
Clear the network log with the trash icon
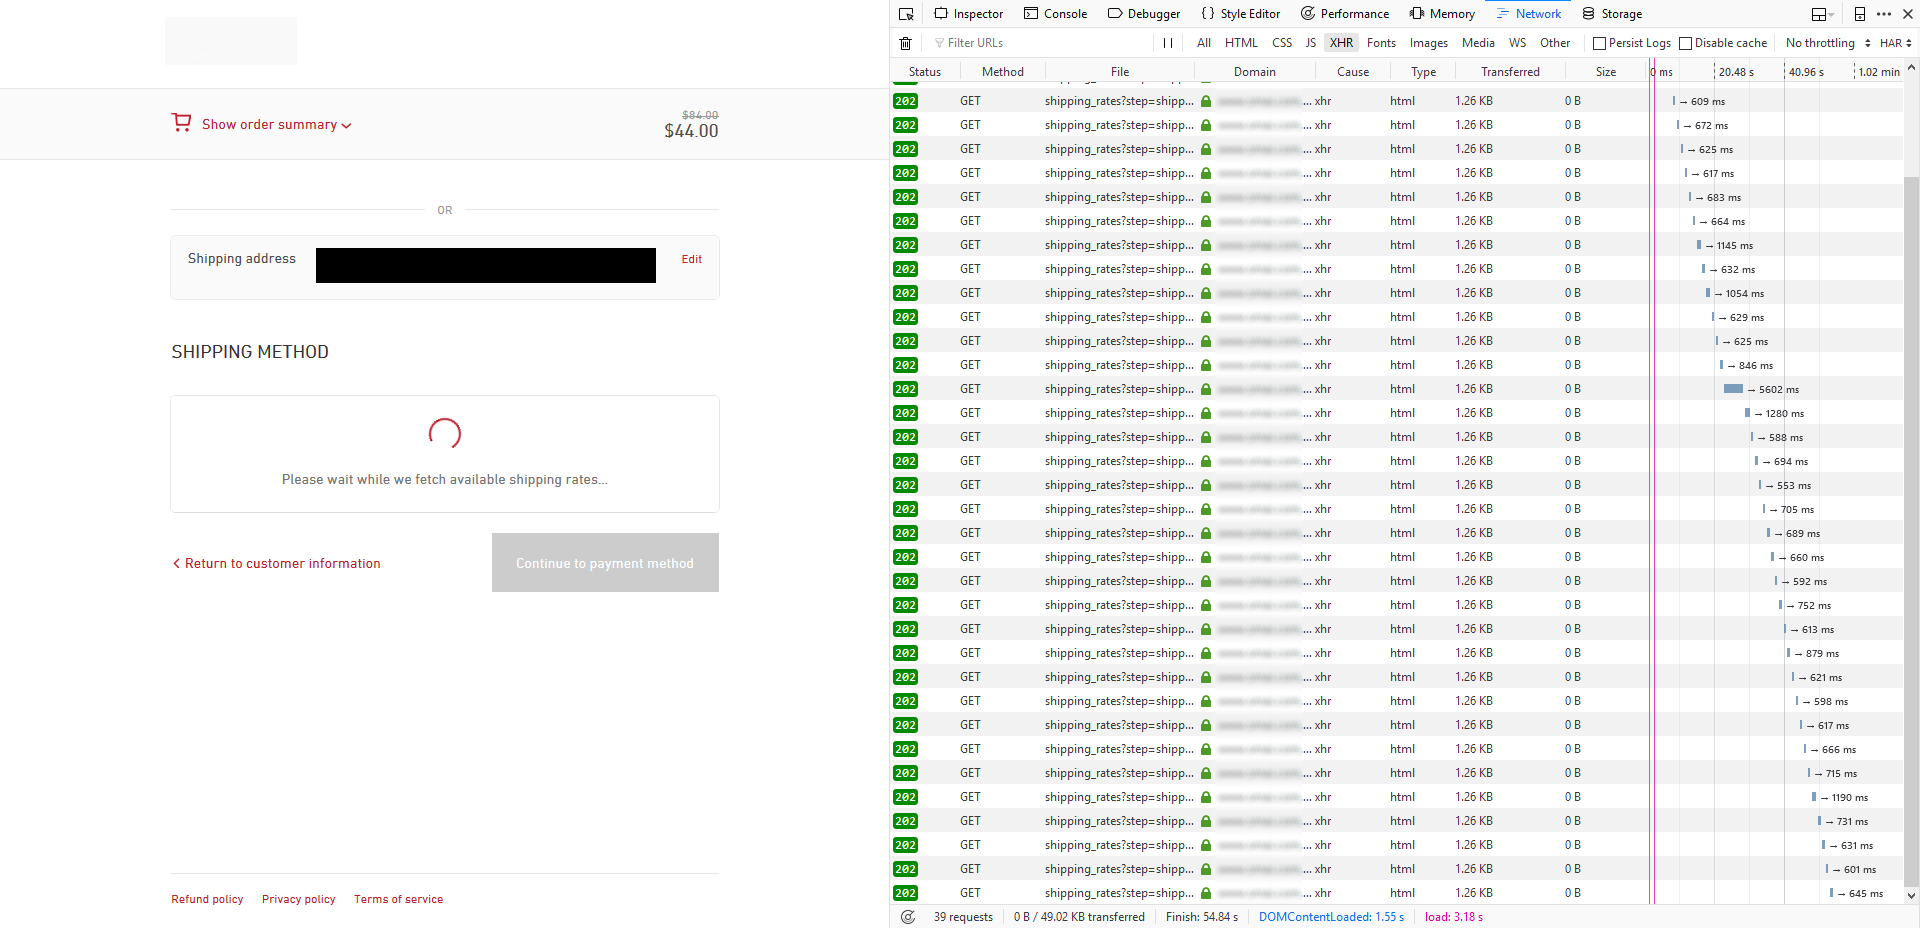click(906, 42)
